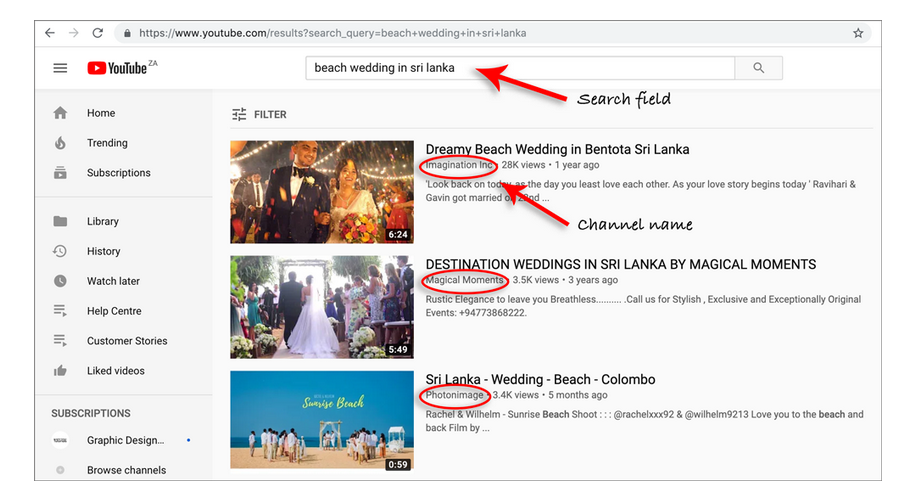Open Subscriptions in sidebar

tap(119, 172)
